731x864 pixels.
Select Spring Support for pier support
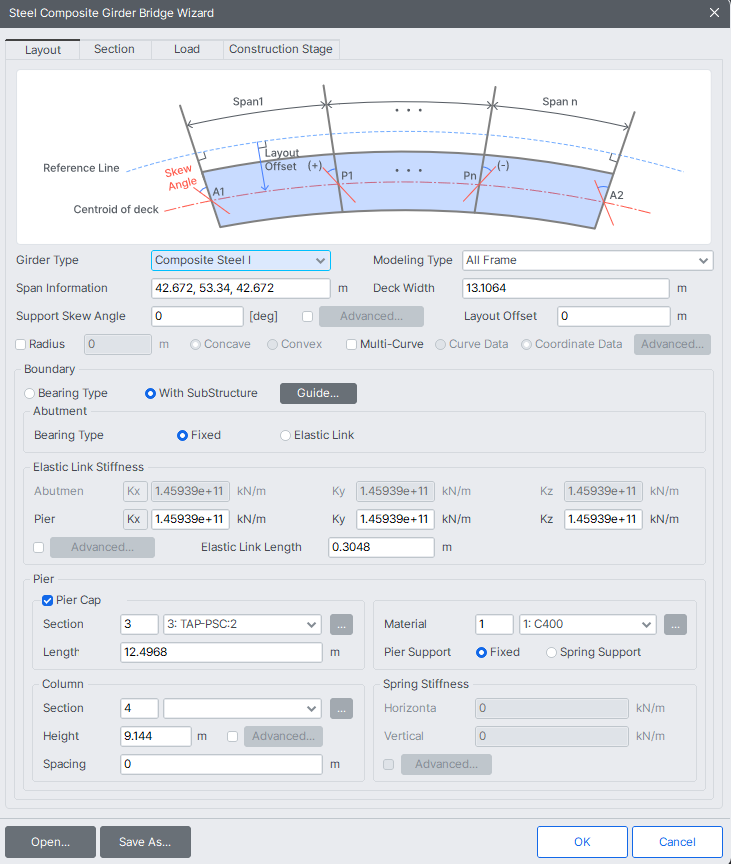point(552,652)
